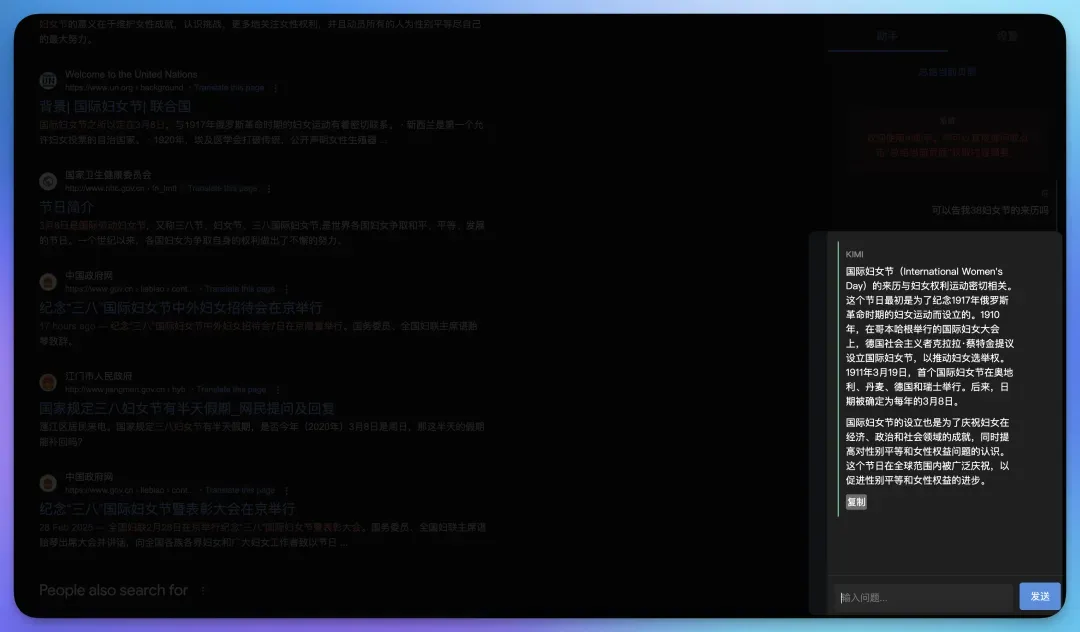Open the 背景 | 国际妇女节 | 联合国 result
The width and height of the screenshot is (1080, 632).
115,106
